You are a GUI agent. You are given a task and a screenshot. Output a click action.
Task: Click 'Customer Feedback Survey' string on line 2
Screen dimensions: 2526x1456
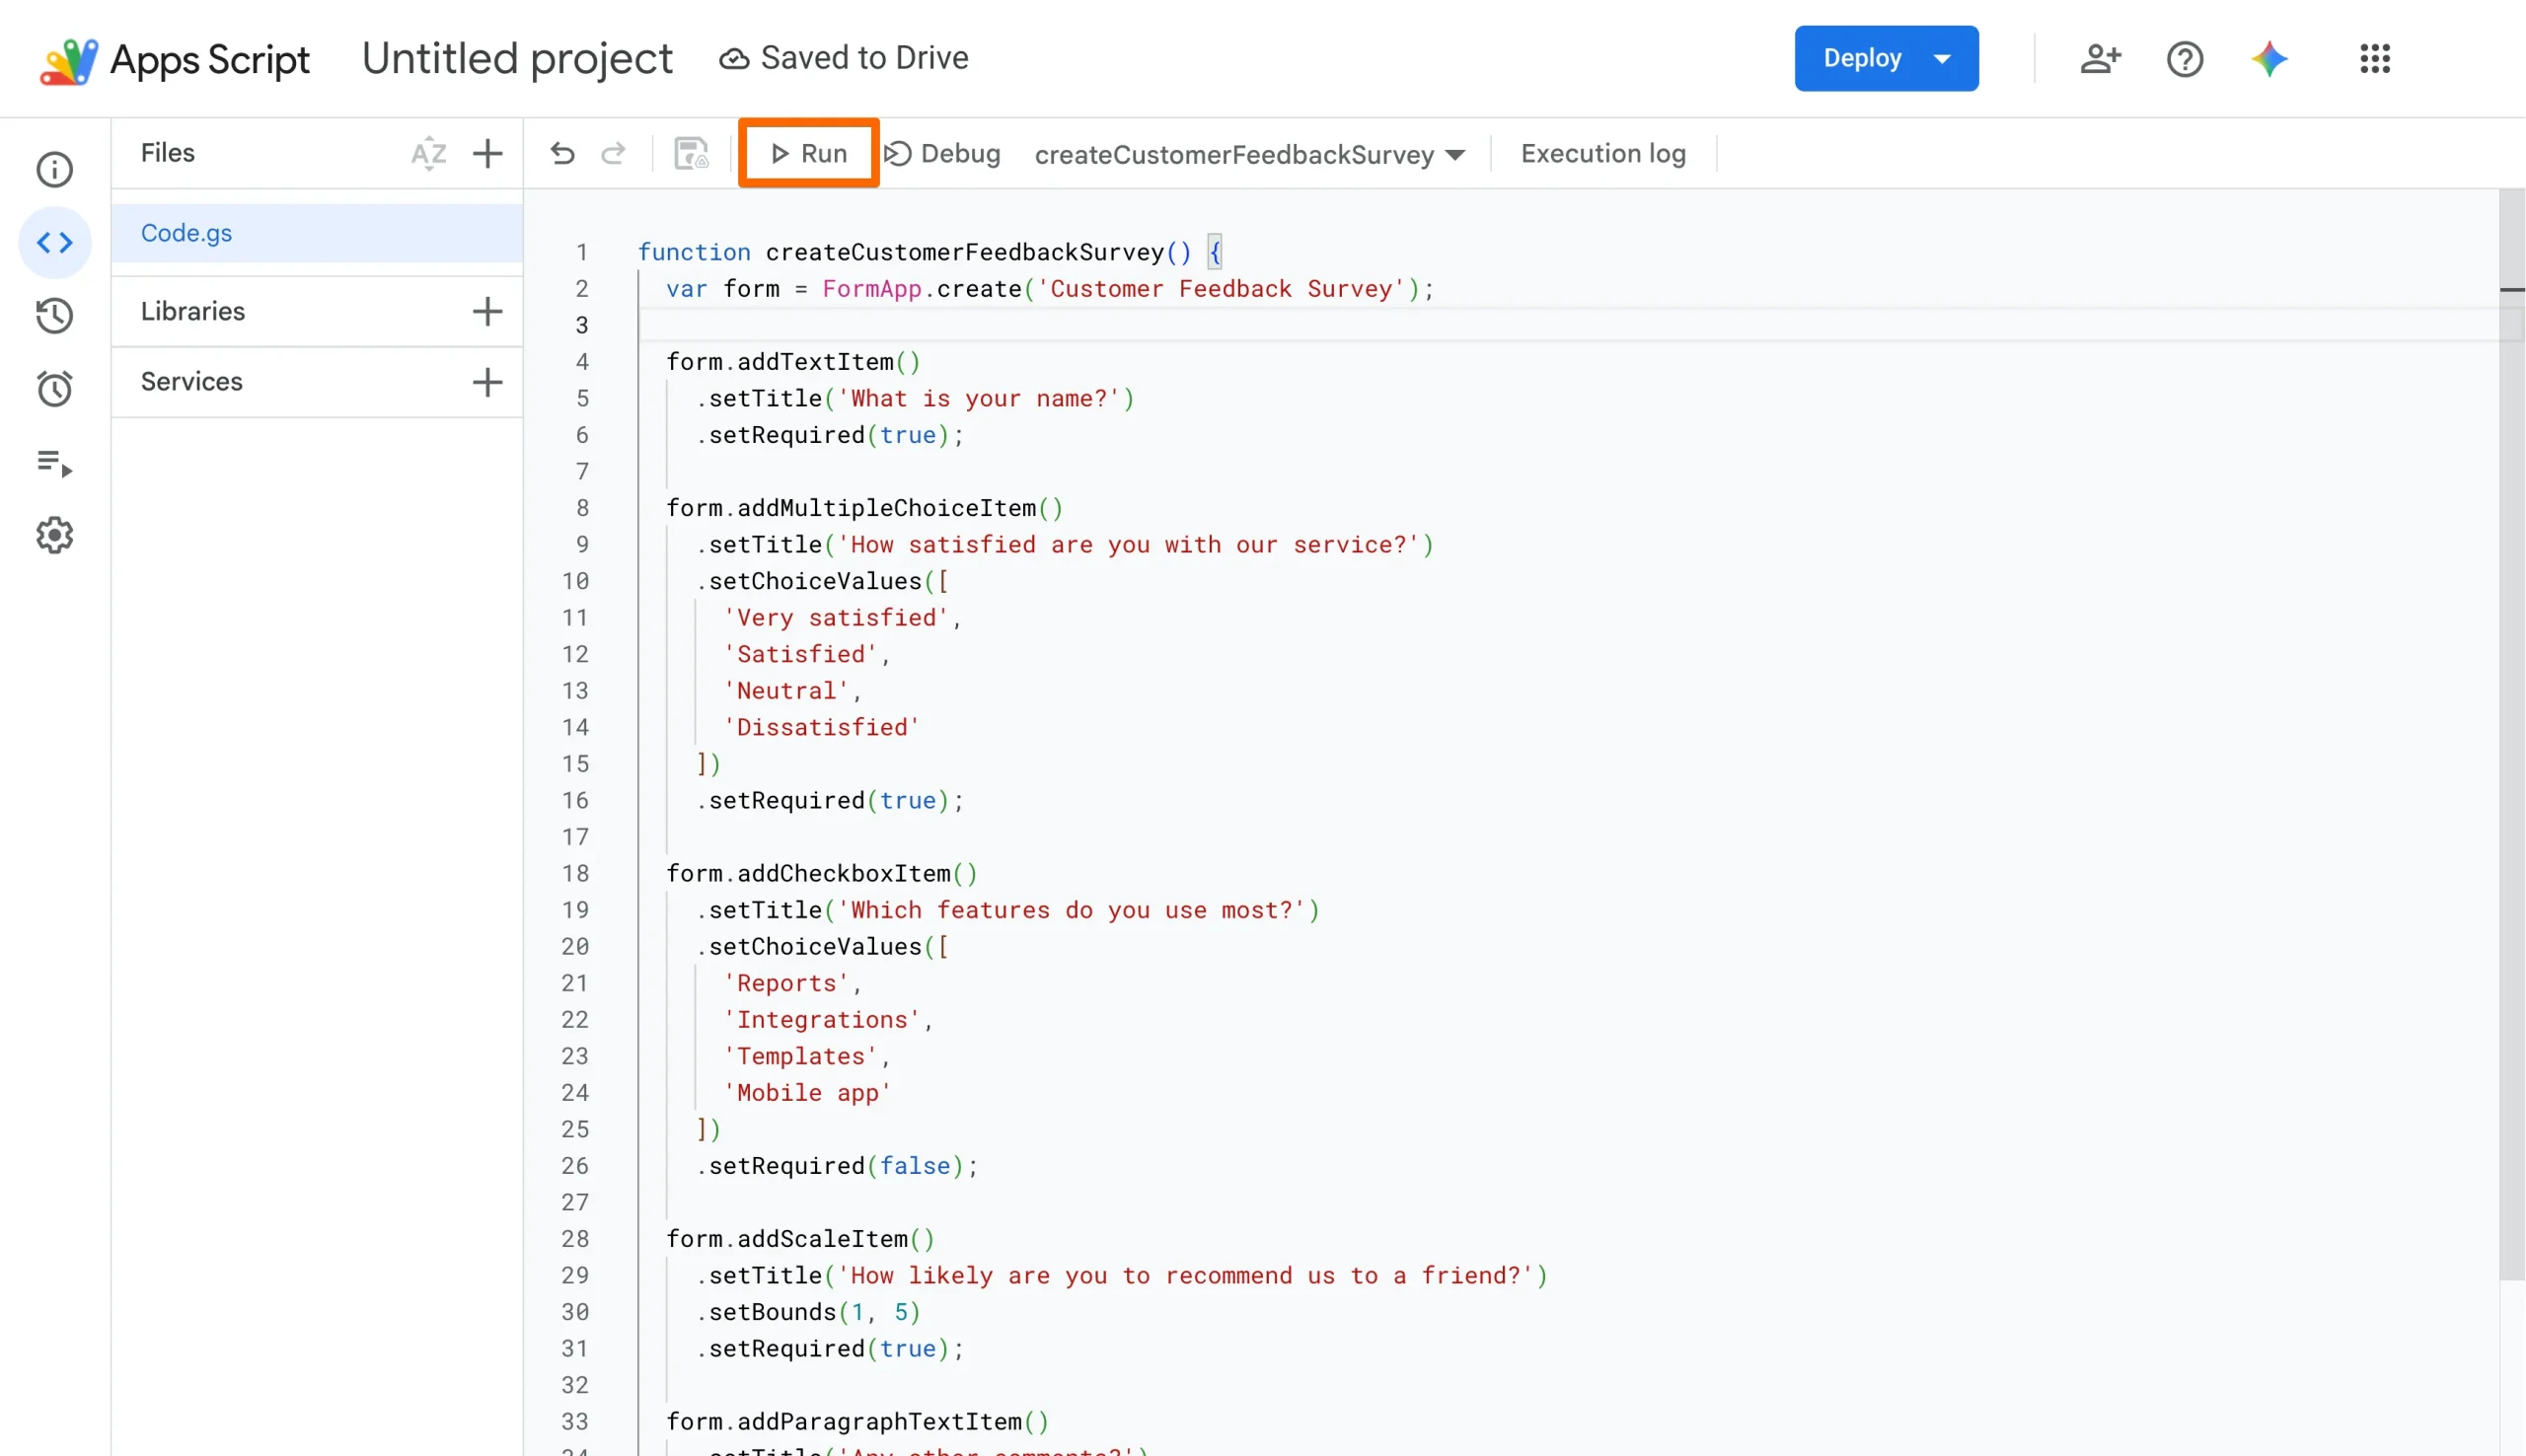coord(1228,289)
